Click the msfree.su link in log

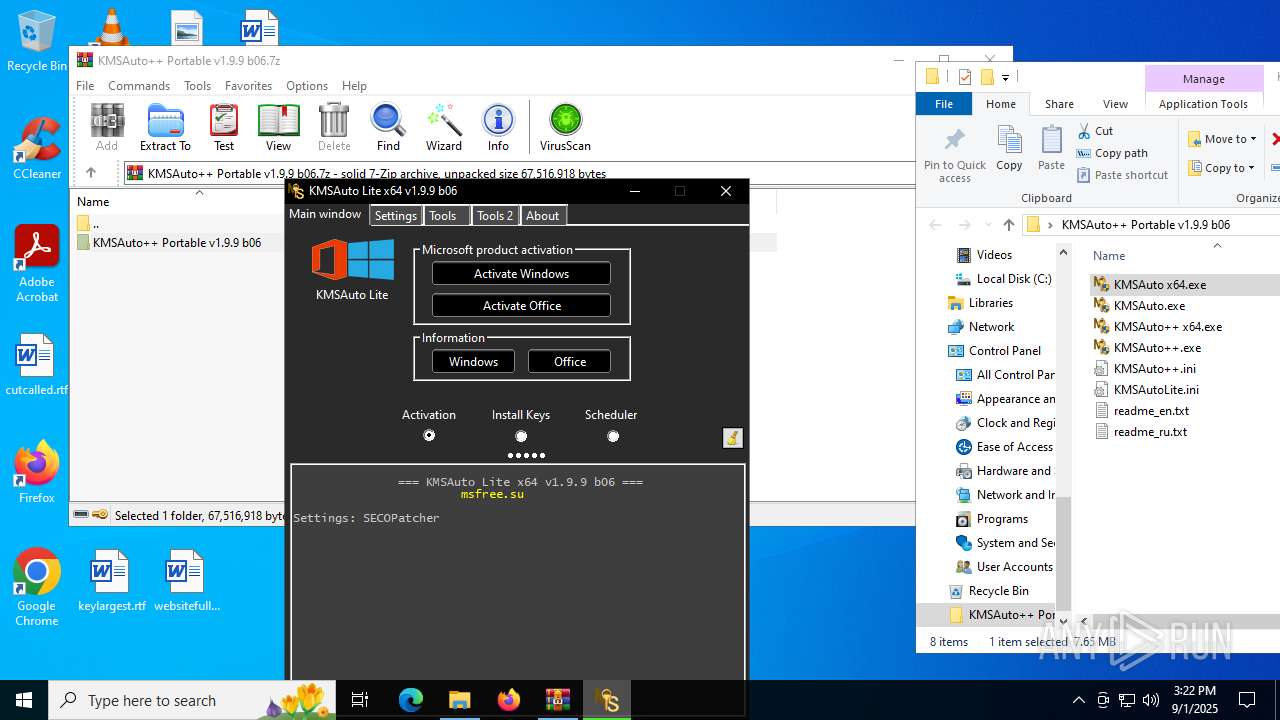click(492, 494)
